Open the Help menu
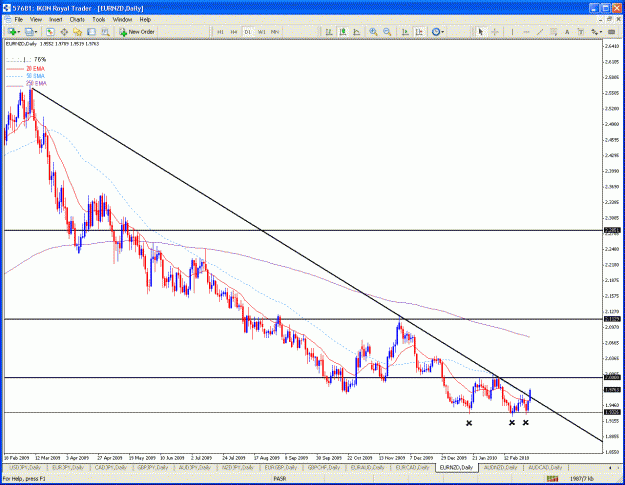This screenshot has width=625, height=485. tap(145, 19)
